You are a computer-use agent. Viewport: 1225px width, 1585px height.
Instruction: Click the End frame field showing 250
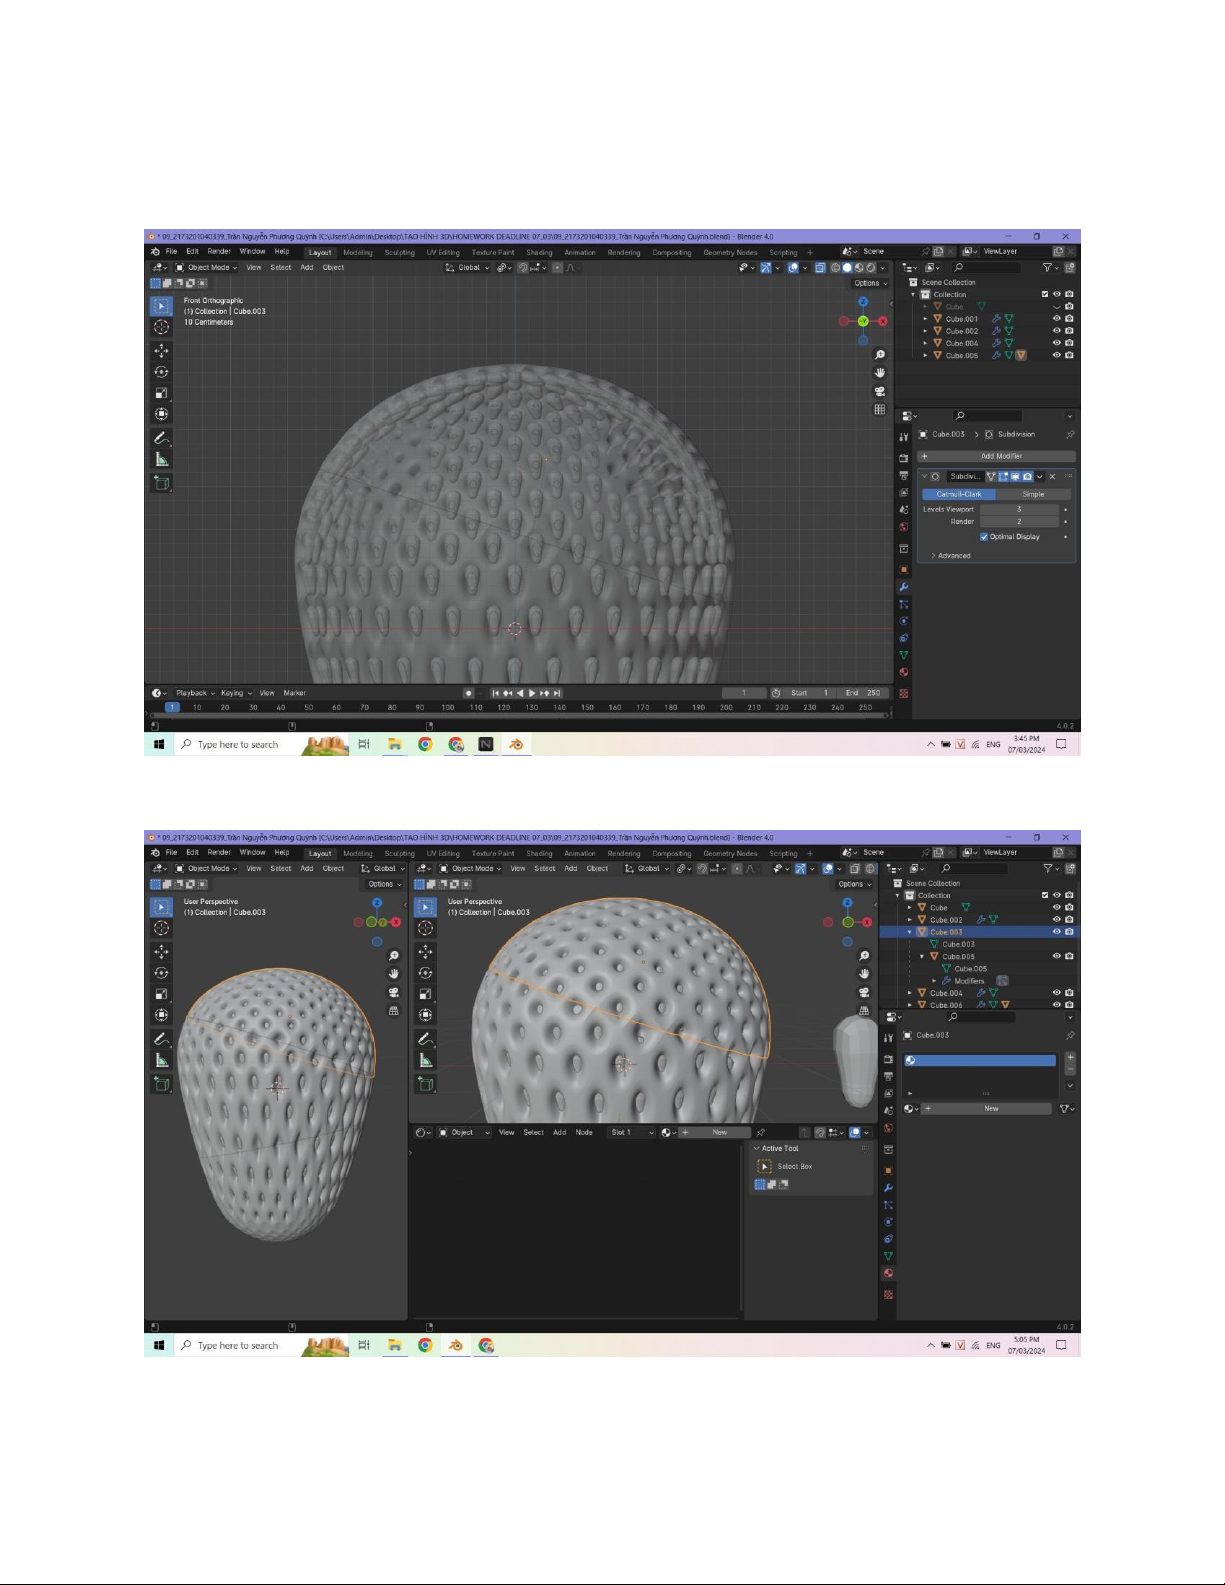tap(863, 693)
